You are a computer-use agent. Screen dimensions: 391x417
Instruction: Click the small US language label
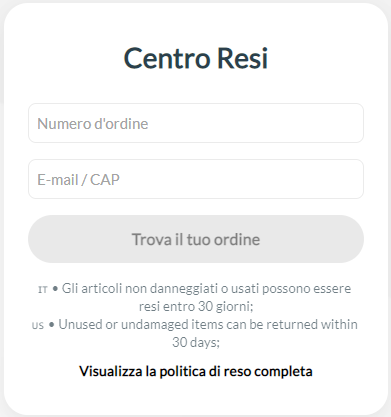pos(38,325)
